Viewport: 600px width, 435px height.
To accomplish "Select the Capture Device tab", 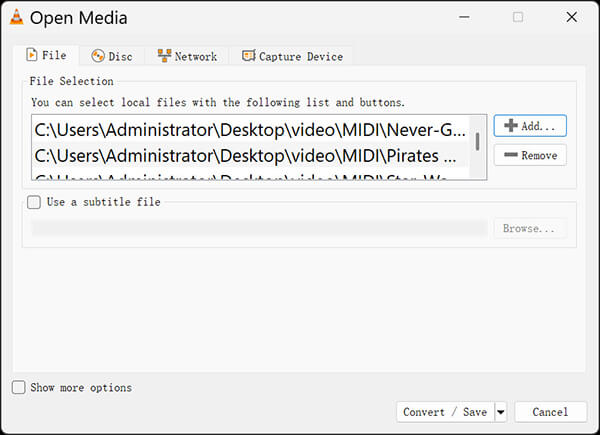I will pos(292,56).
